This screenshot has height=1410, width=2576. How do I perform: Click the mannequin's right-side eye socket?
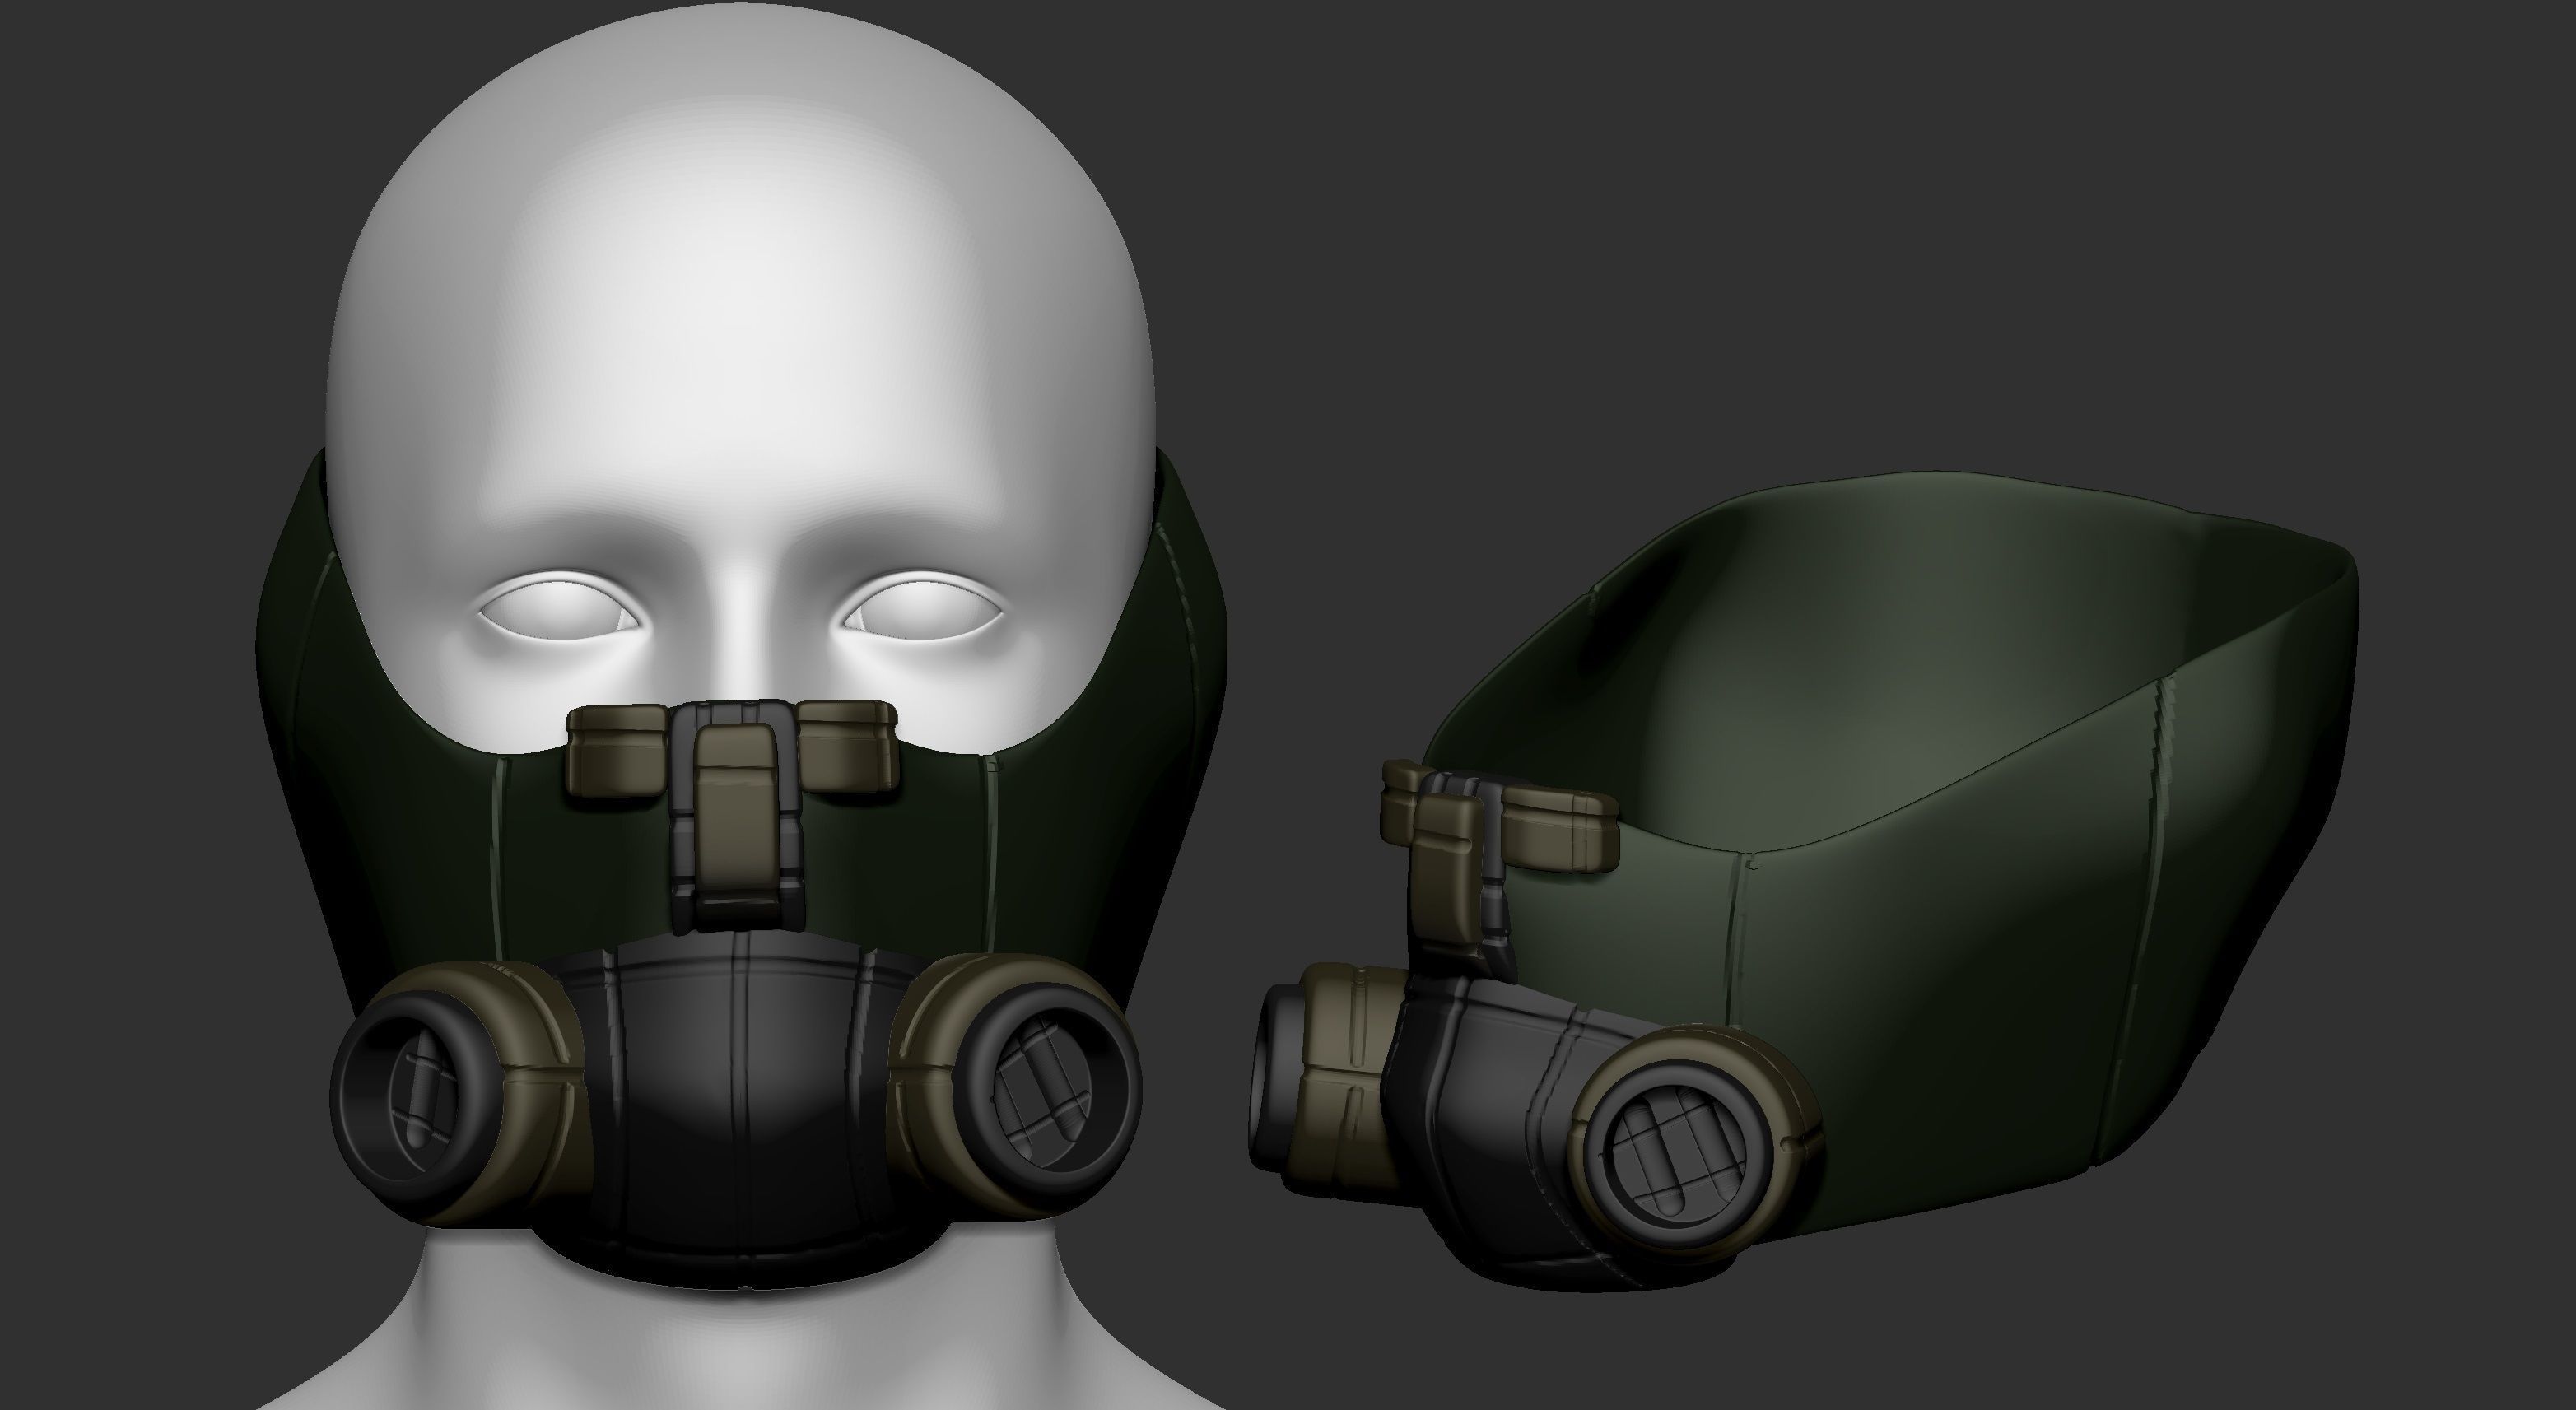coord(921,607)
